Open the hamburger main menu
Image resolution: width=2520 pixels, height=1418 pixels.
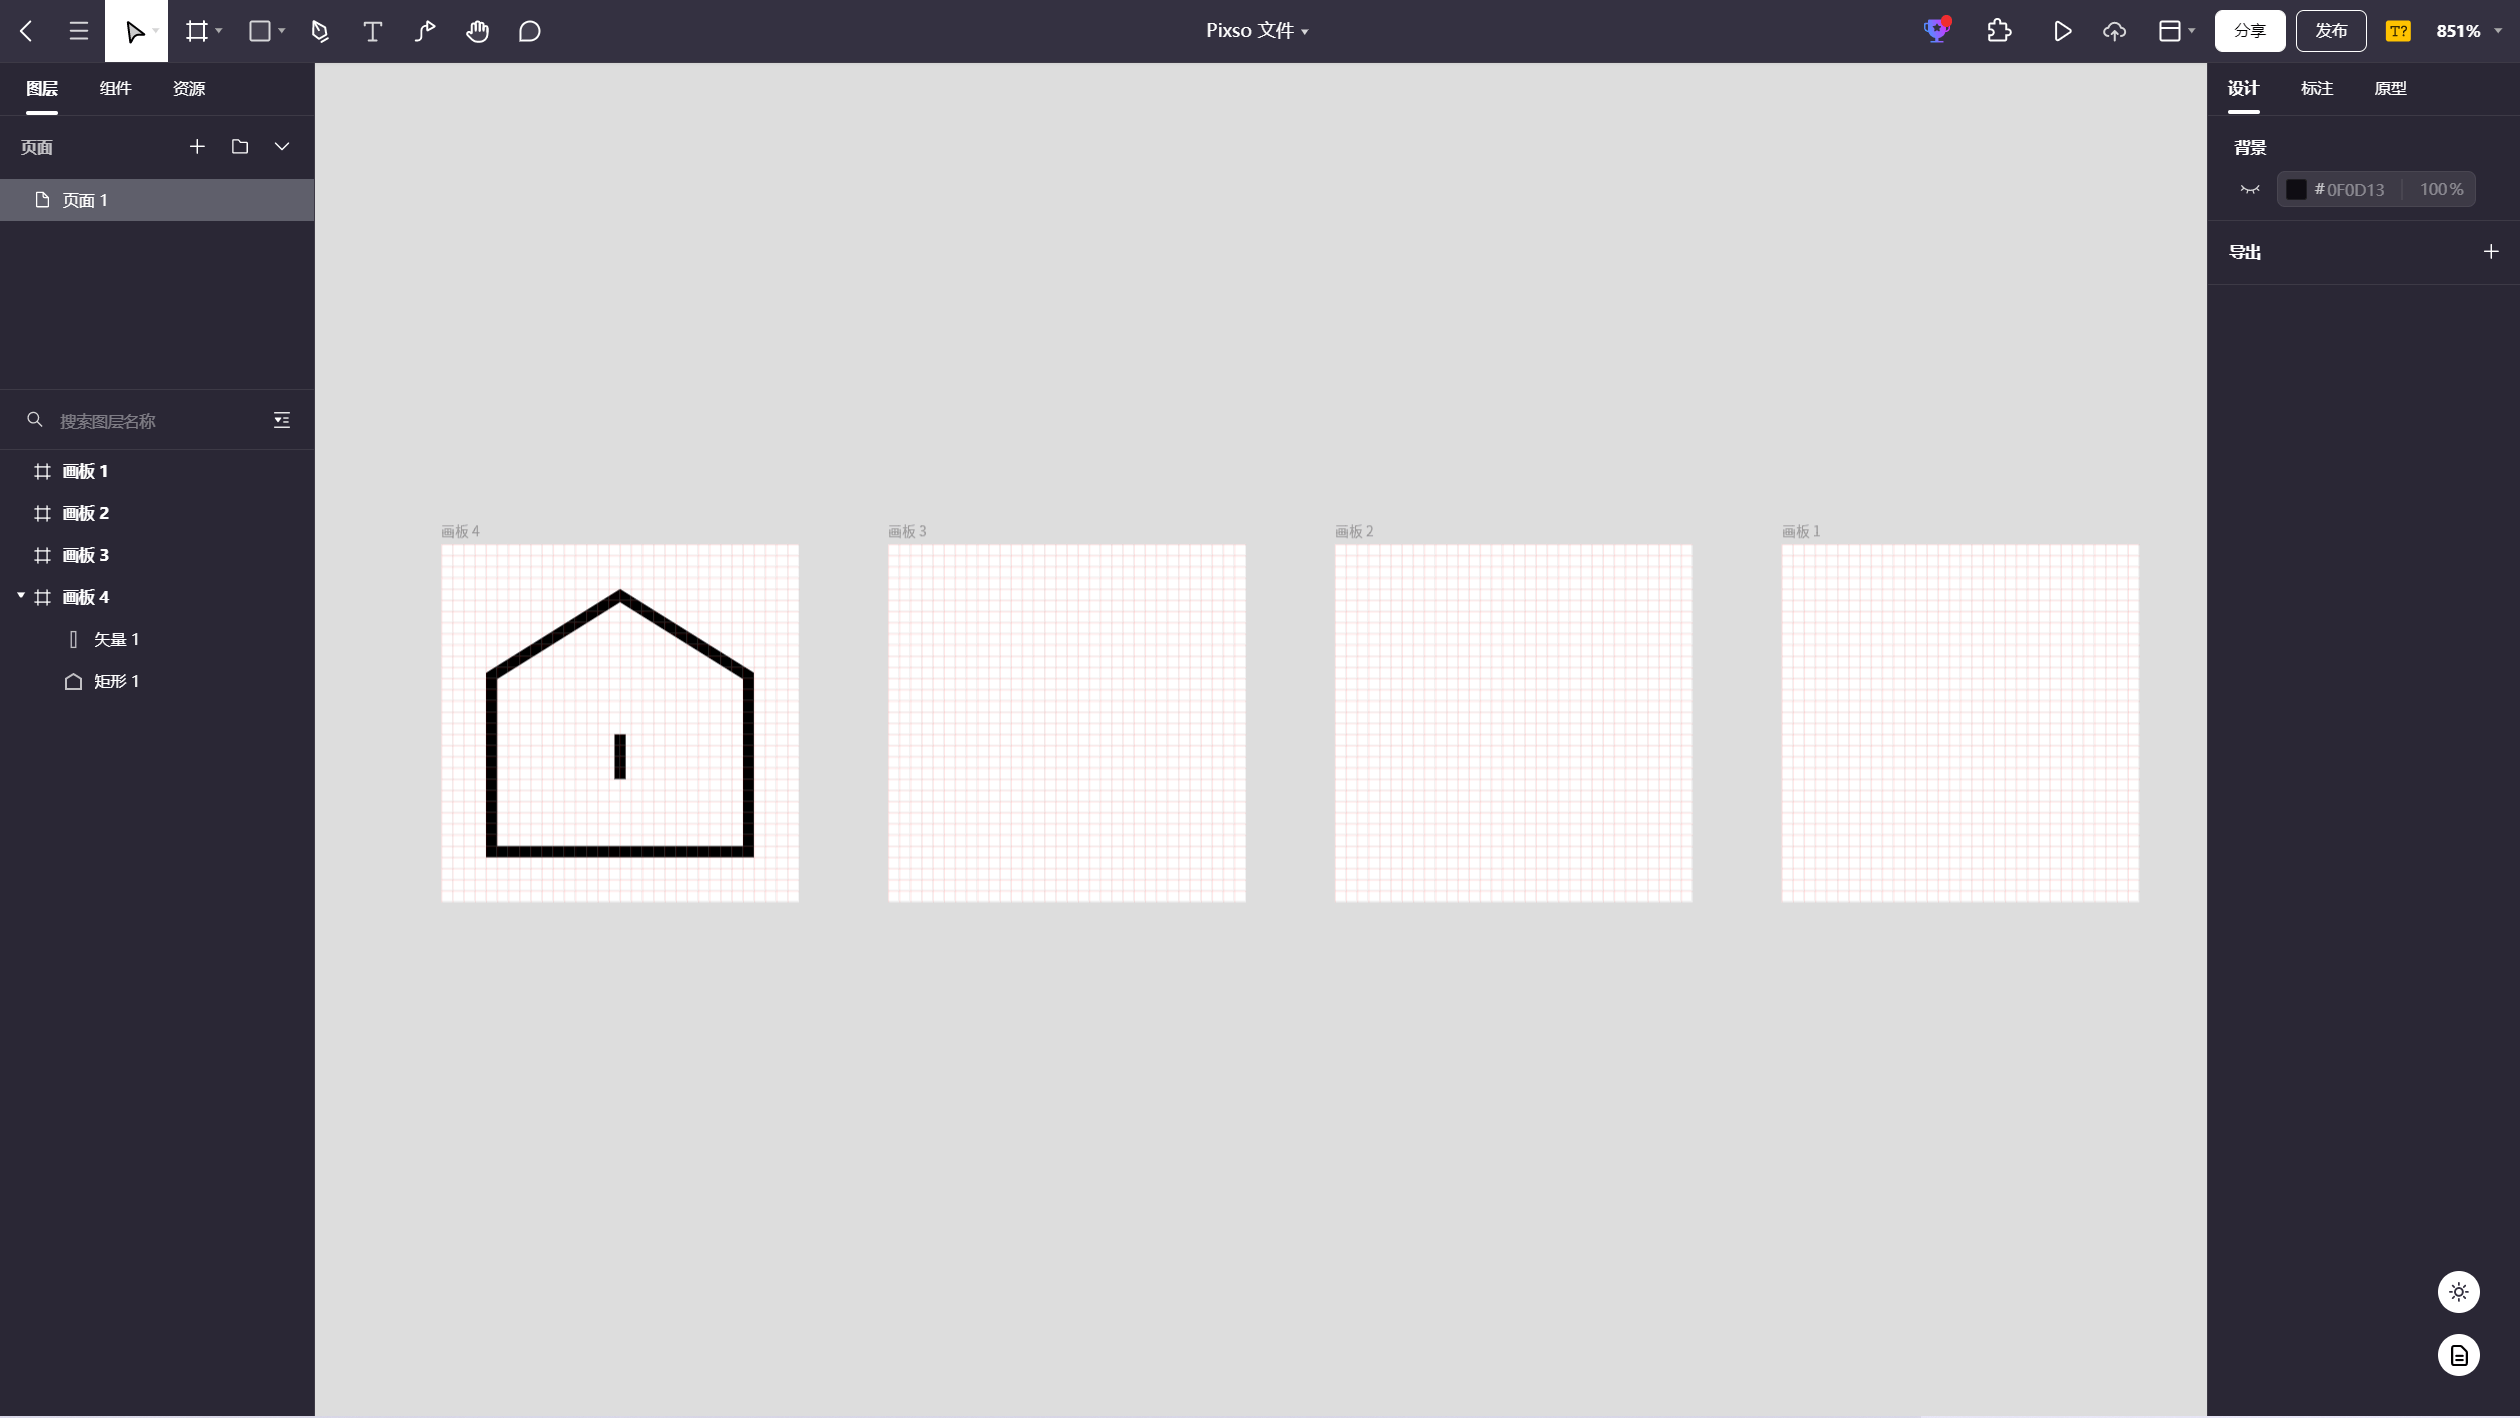[x=79, y=31]
